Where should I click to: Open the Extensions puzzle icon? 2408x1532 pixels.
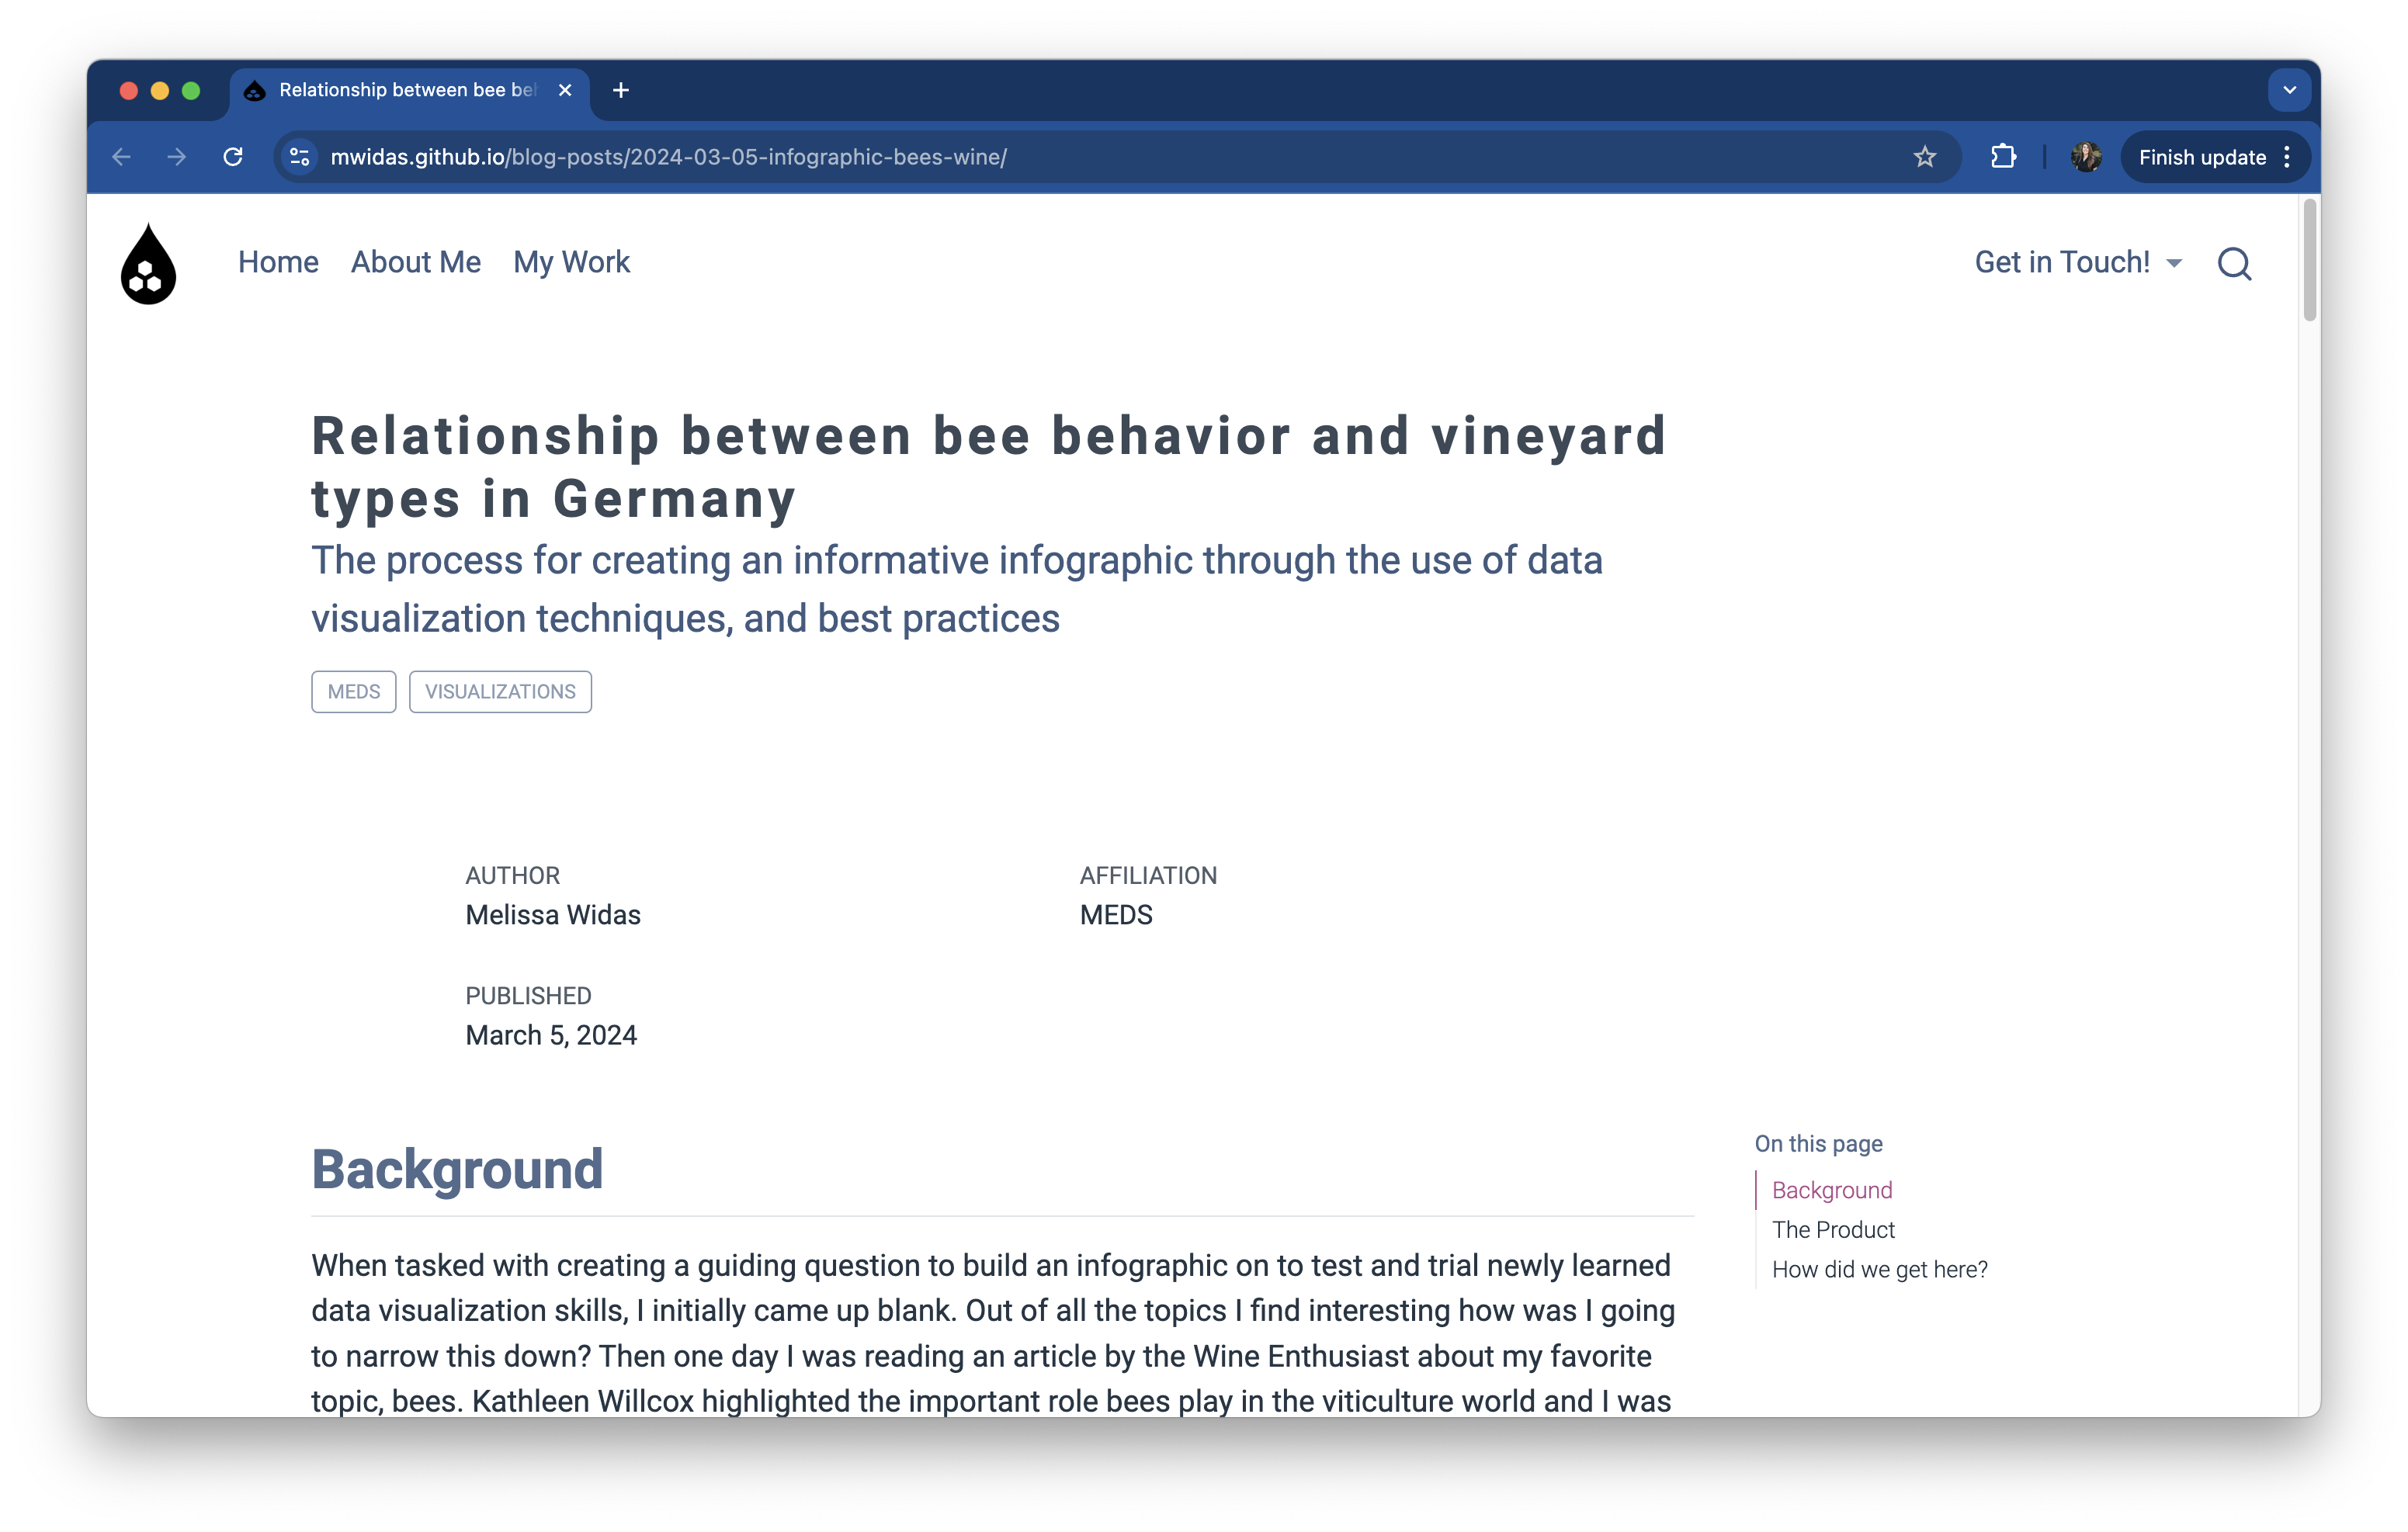pos(2003,157)
